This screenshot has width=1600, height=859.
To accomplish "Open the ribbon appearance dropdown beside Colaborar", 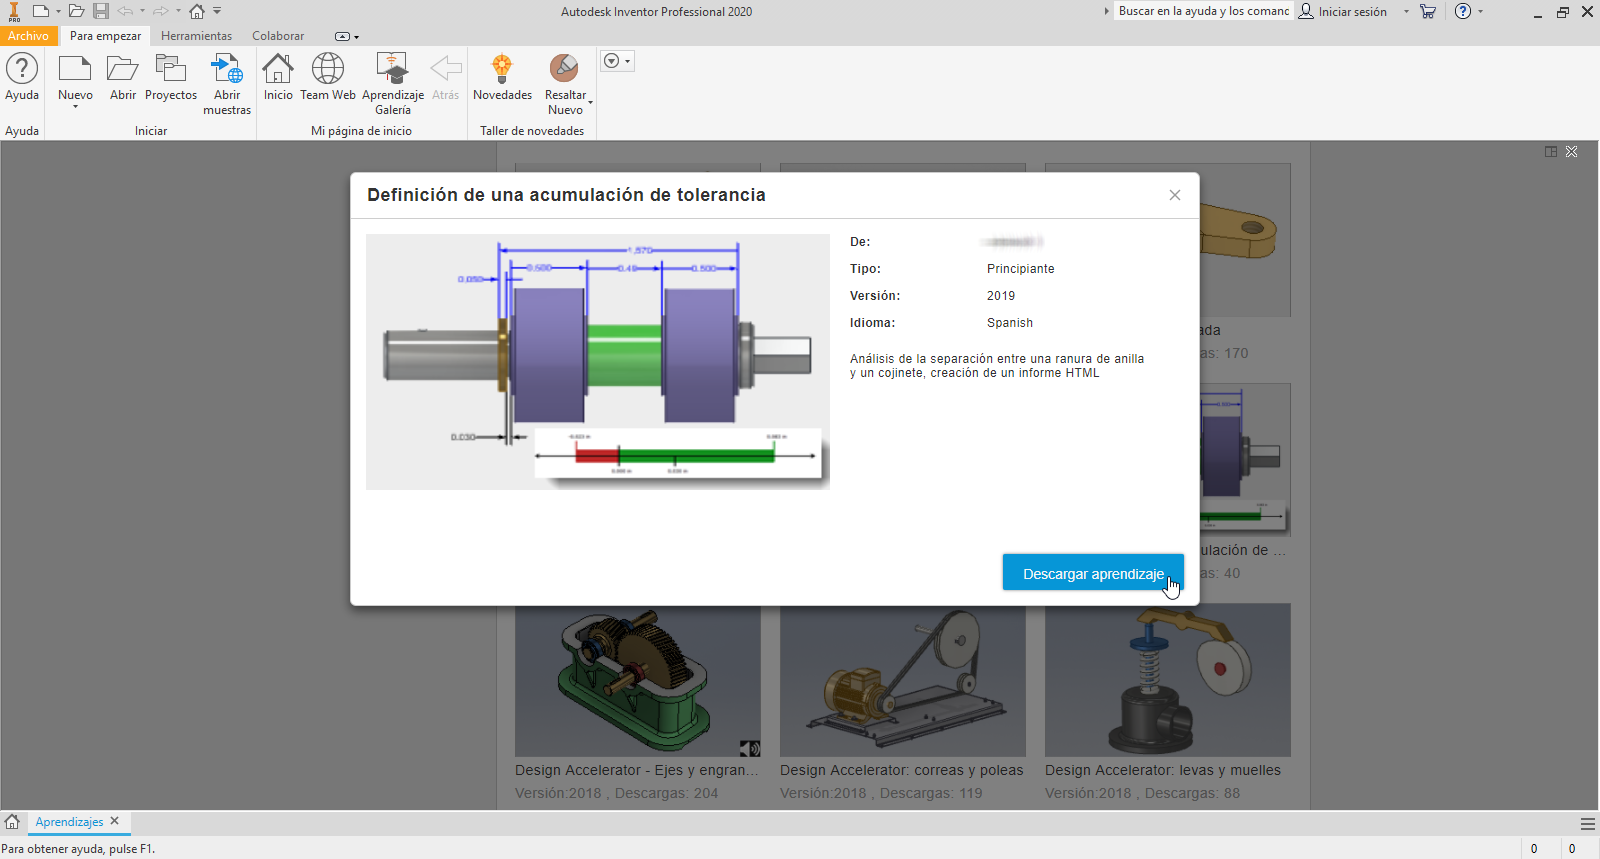I will coord(347,37).
